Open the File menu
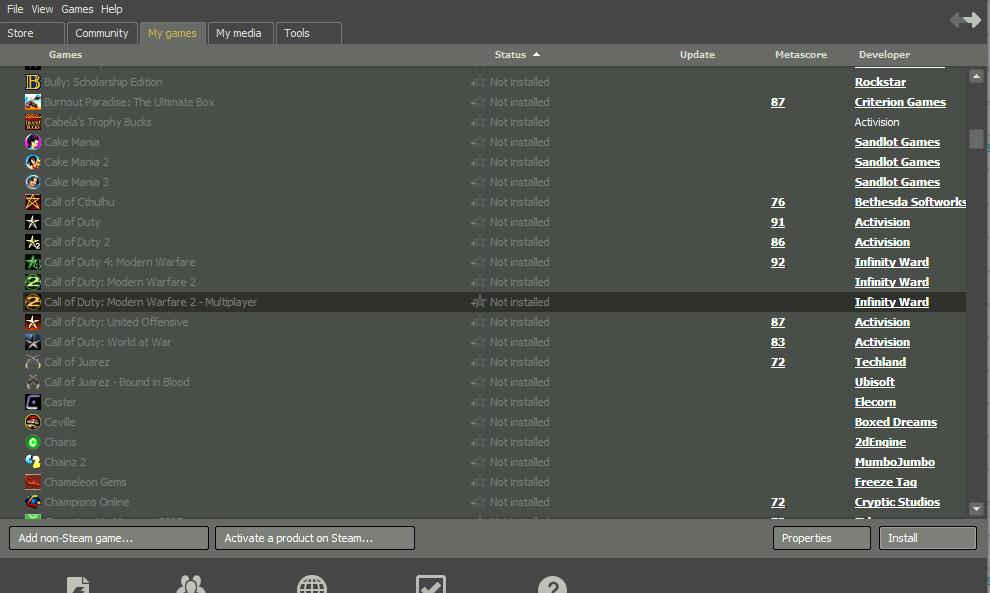Image resolution: width=990 pixels, height=593 pixels. (x=15, y=9)
